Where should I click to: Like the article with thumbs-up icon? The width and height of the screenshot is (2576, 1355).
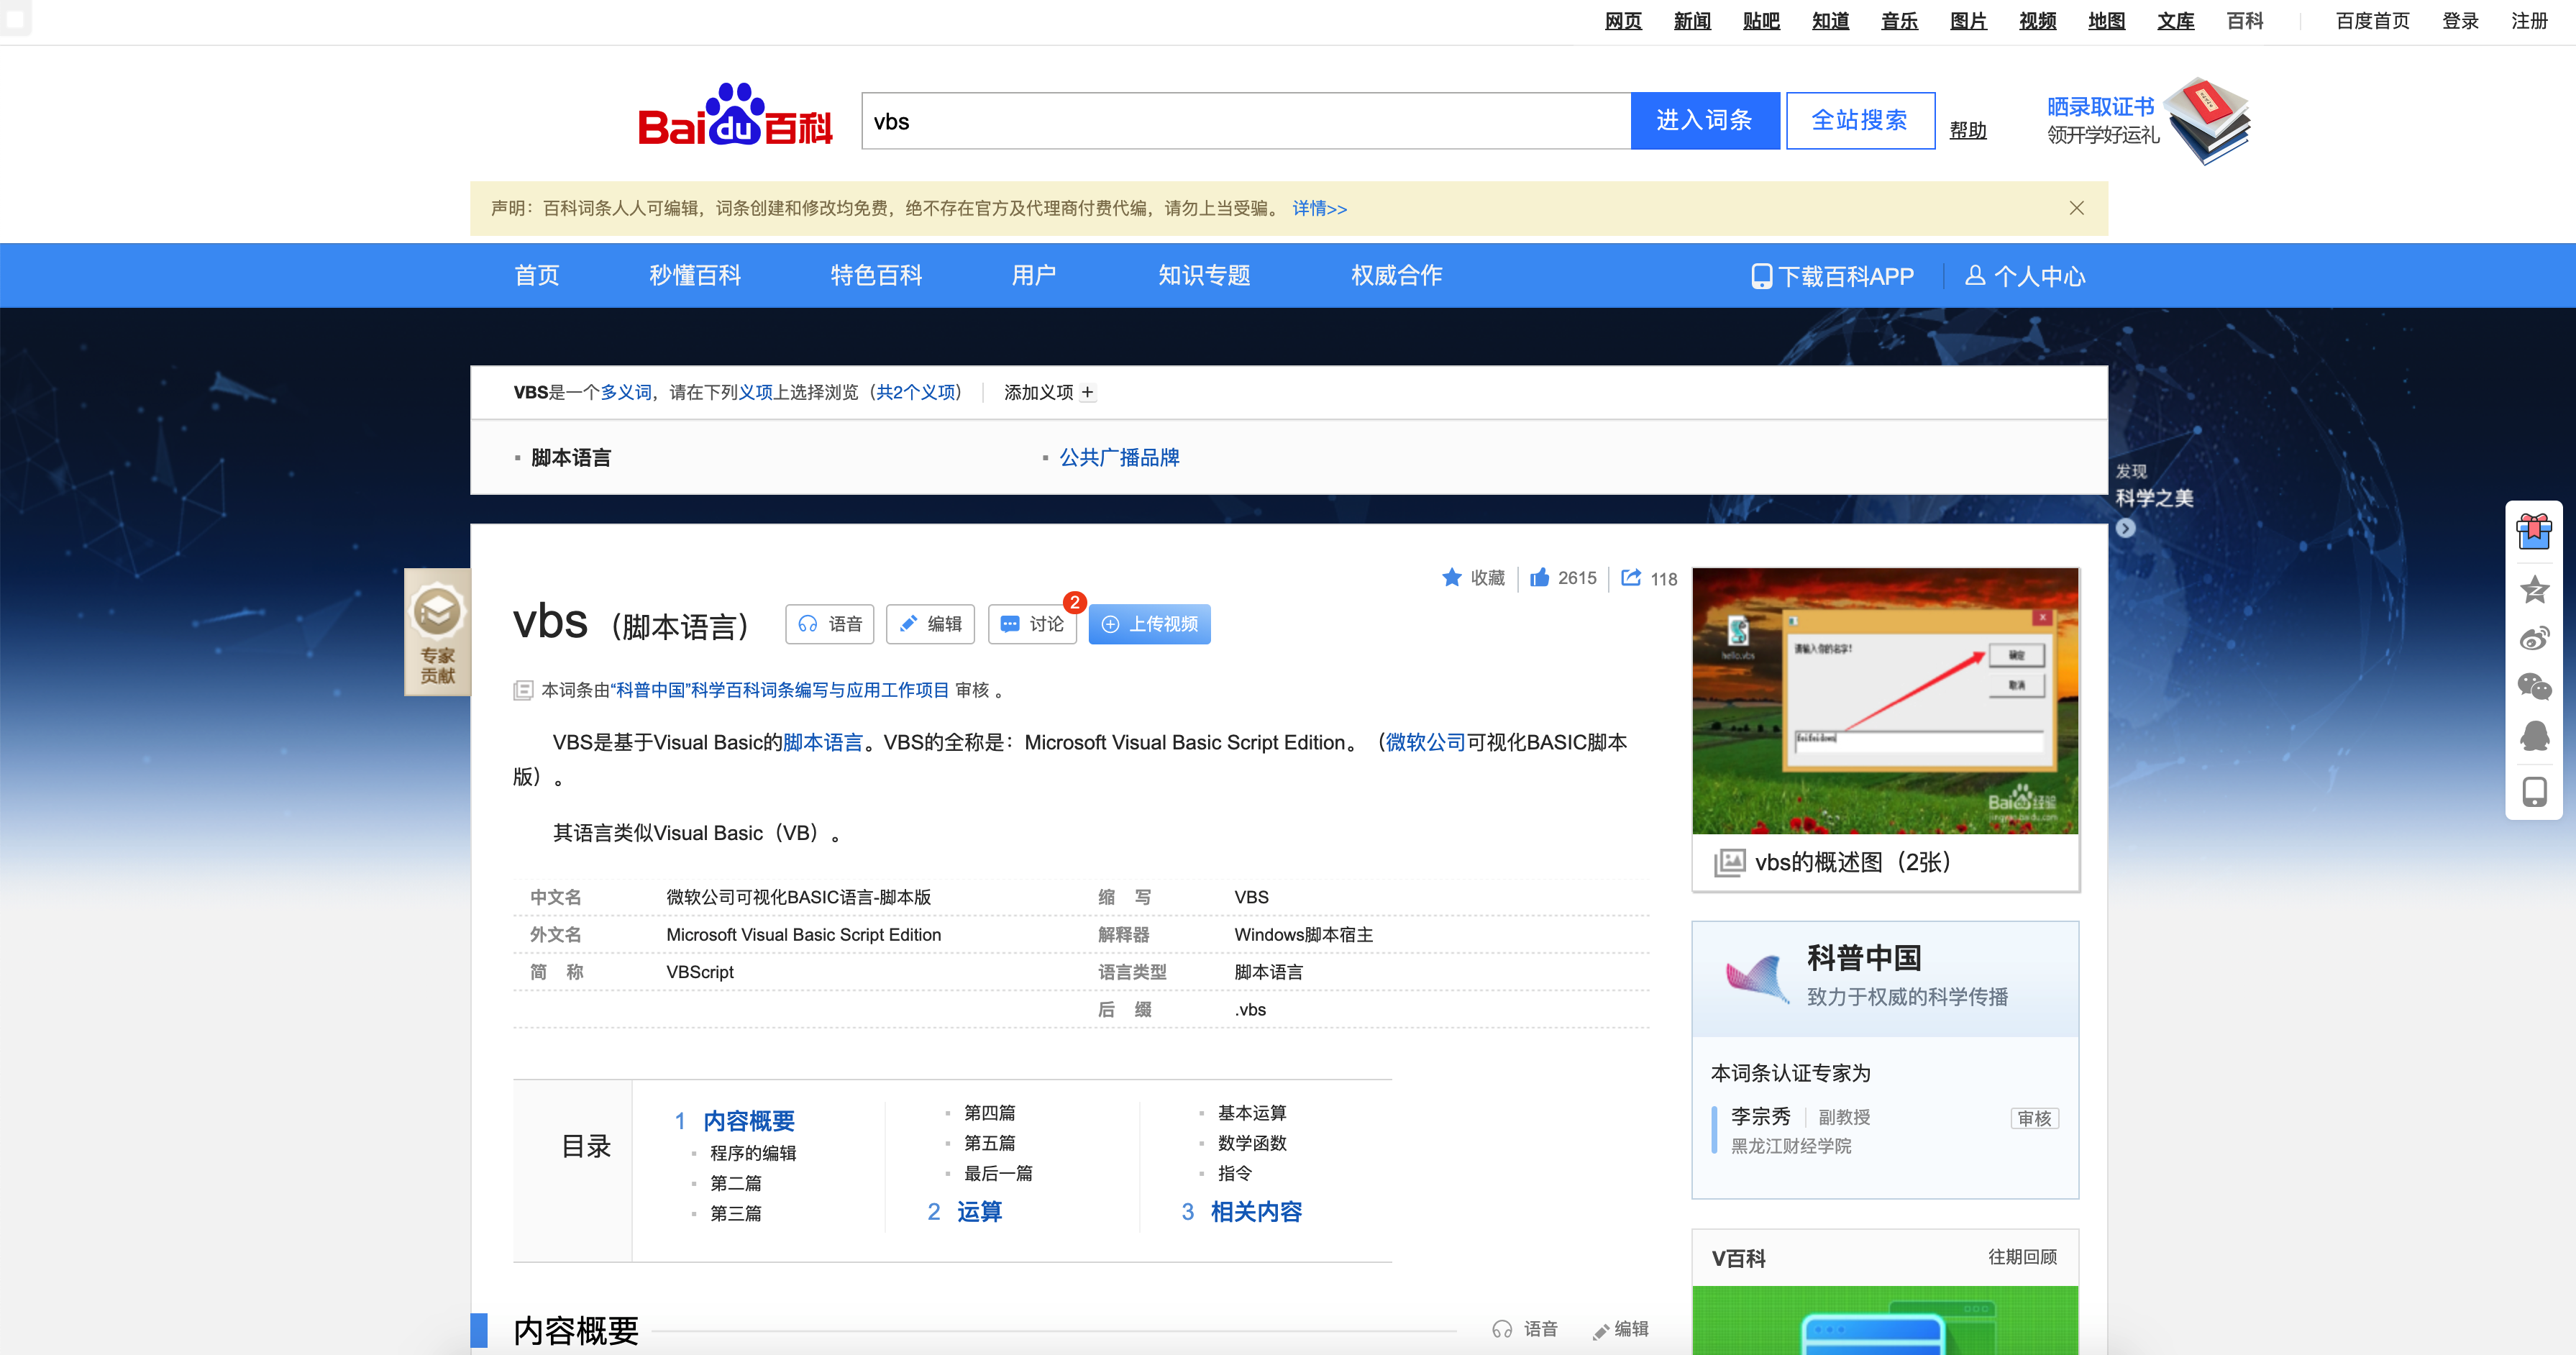pos(1540,577)
